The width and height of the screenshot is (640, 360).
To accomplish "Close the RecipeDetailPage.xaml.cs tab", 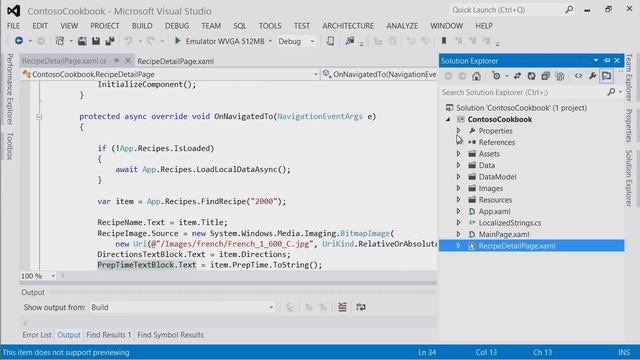I will [128, 60].
